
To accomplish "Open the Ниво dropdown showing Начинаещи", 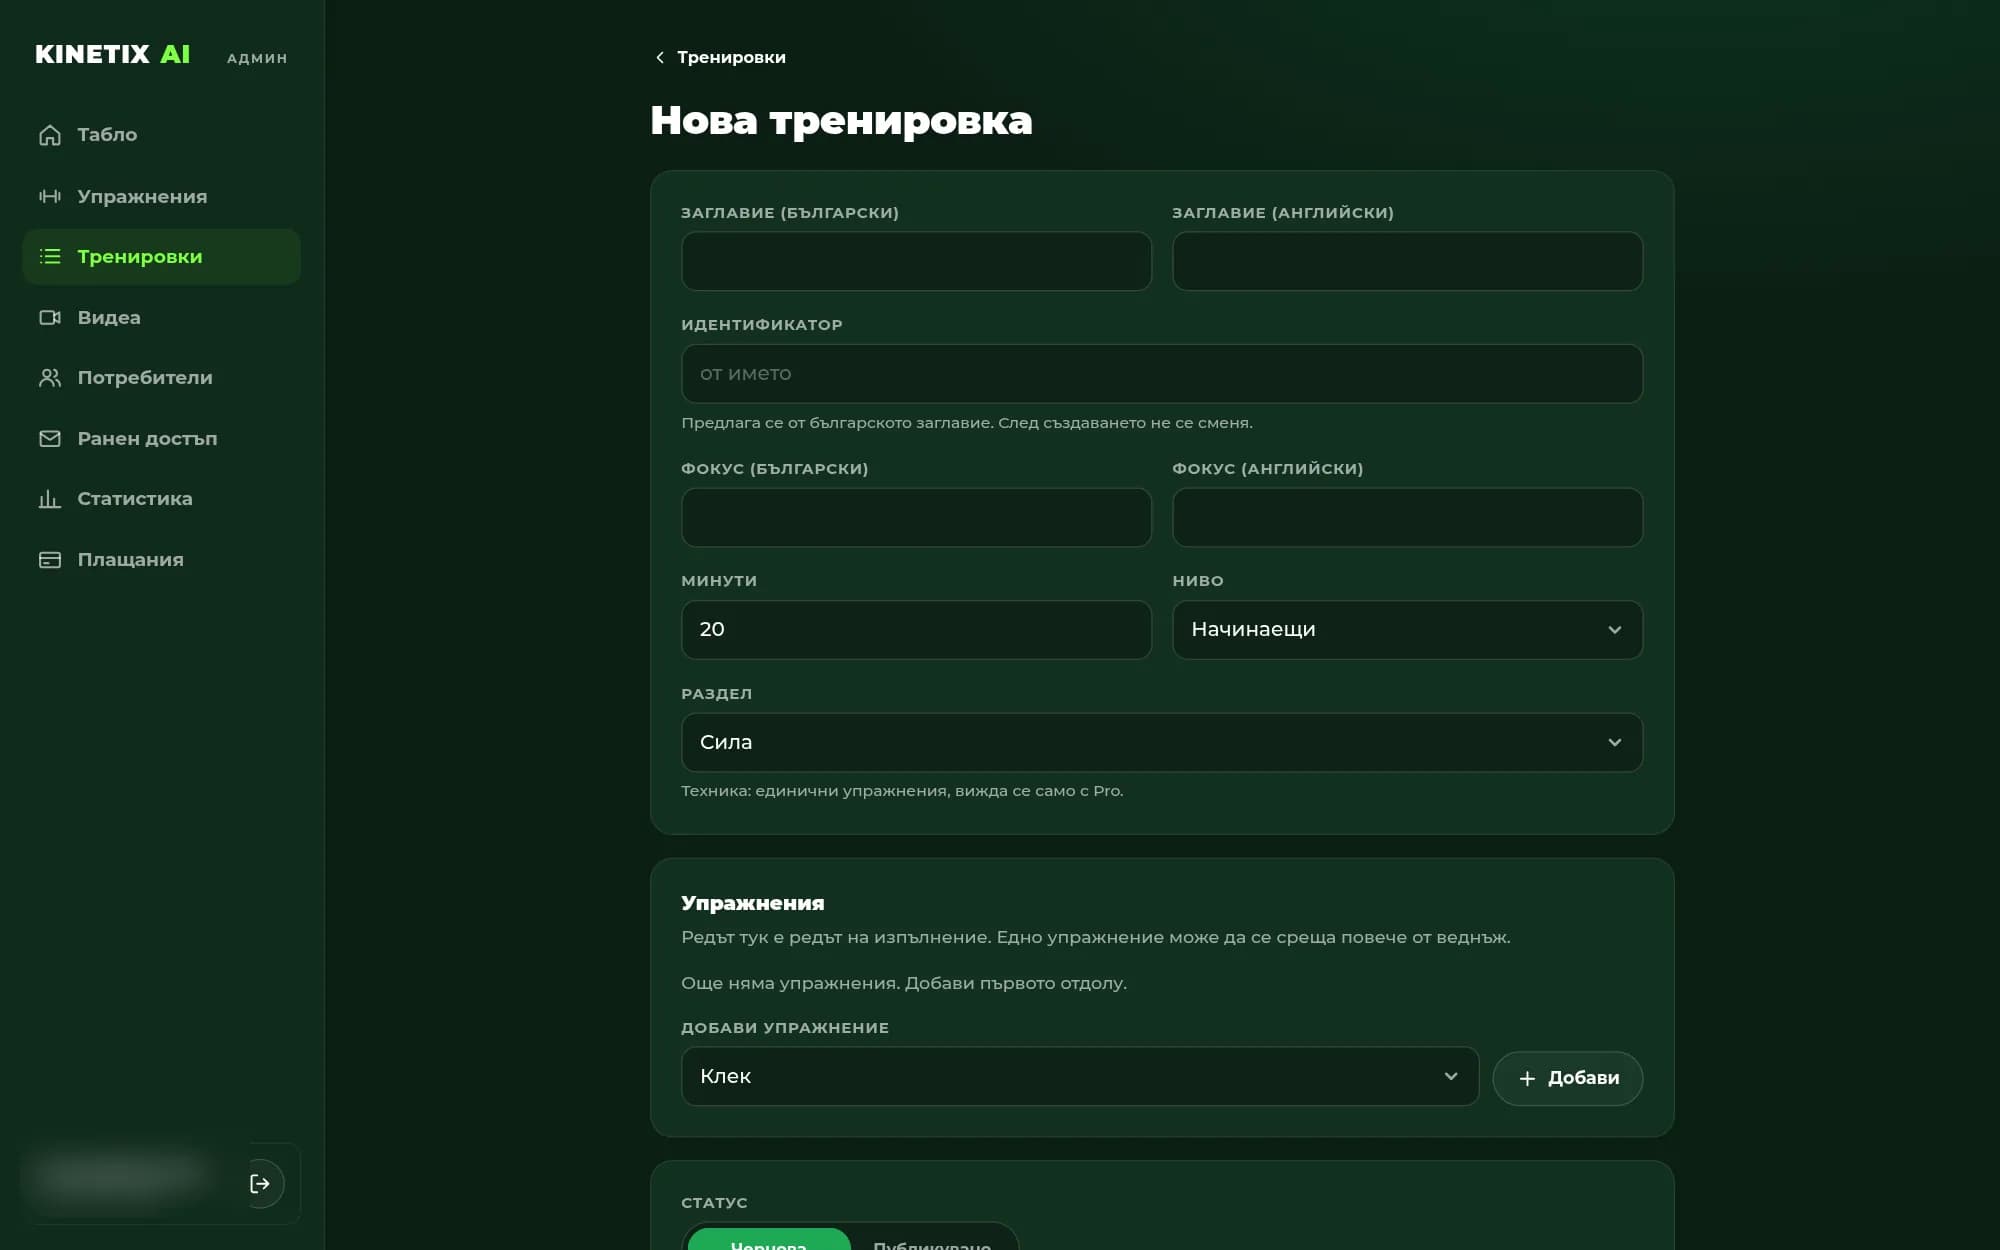I will coord(1407,630).
